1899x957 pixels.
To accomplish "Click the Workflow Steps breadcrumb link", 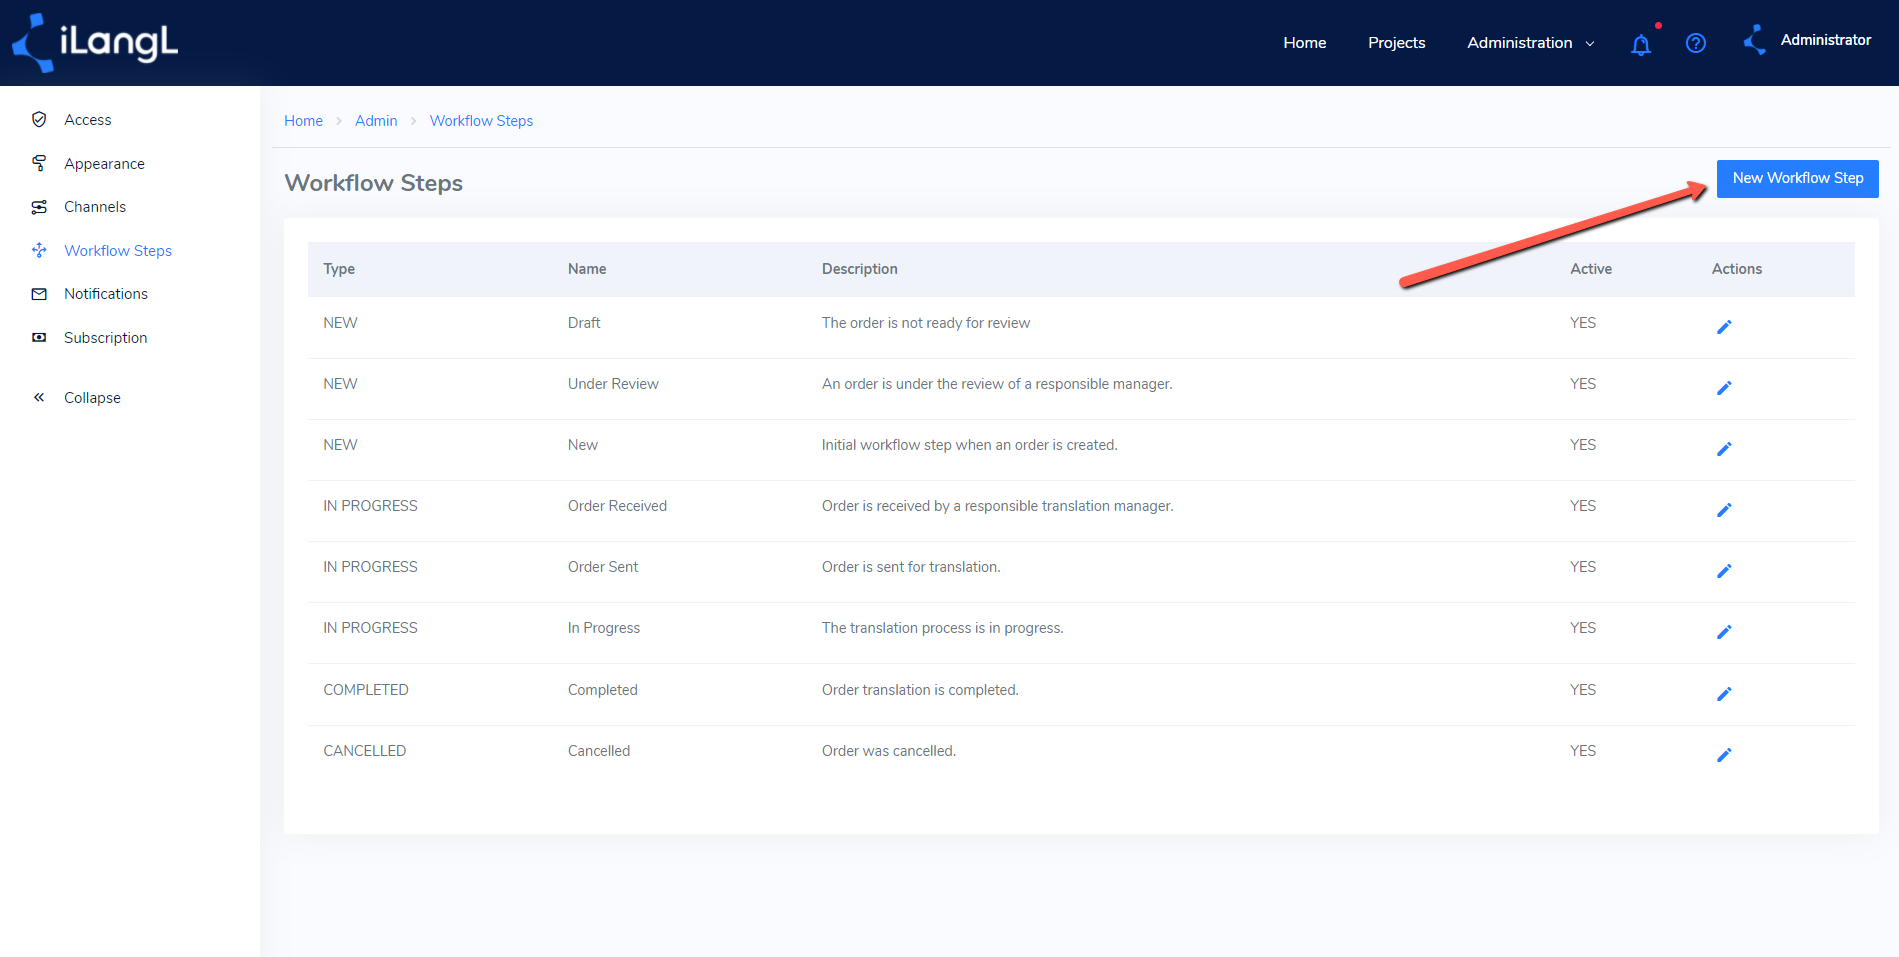I will 481,121.
